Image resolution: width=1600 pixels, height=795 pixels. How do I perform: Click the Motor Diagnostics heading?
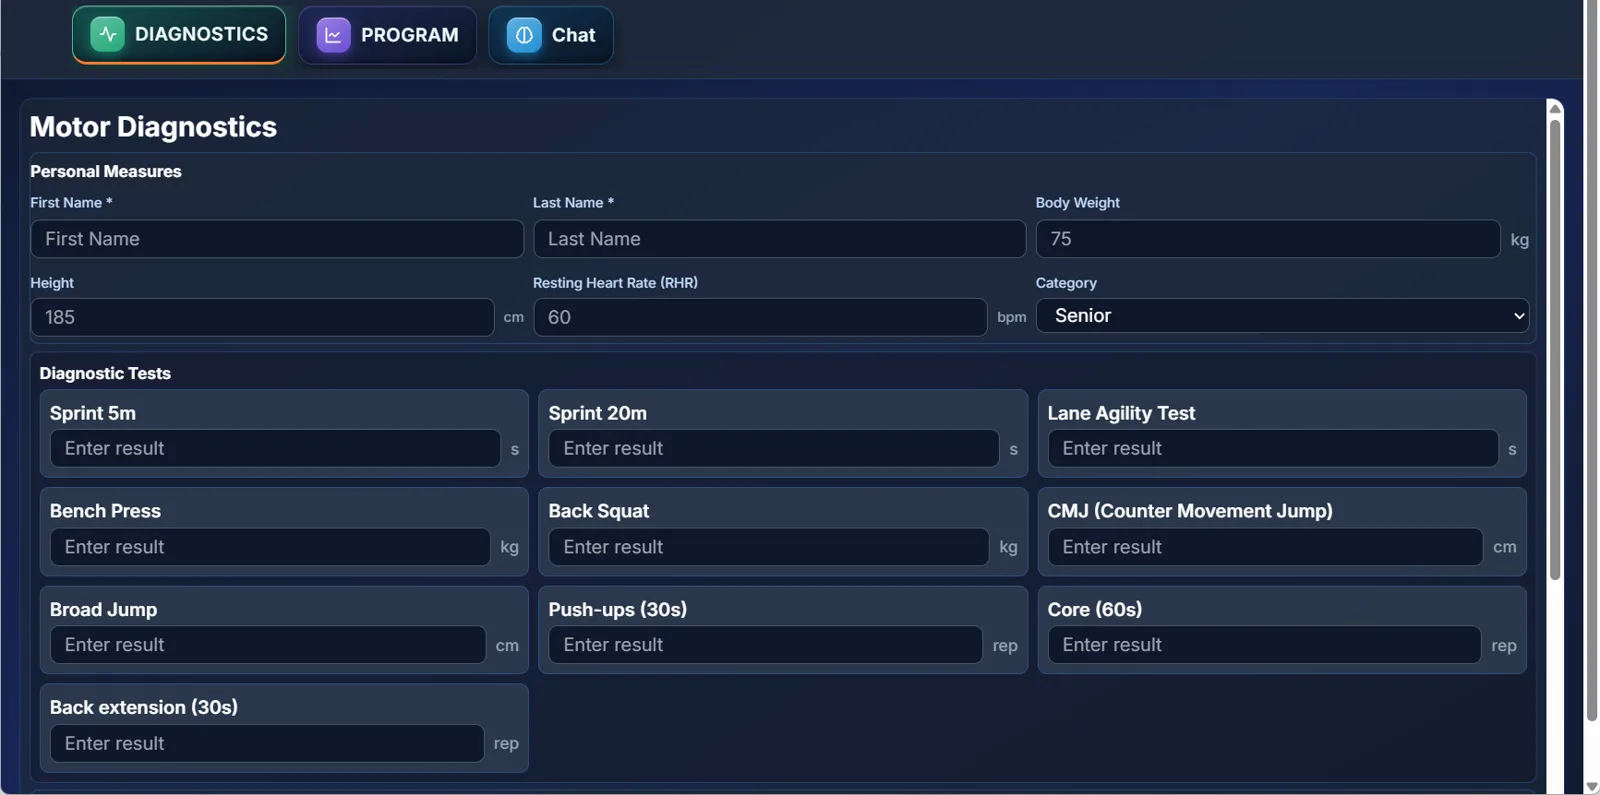[153, 127]
